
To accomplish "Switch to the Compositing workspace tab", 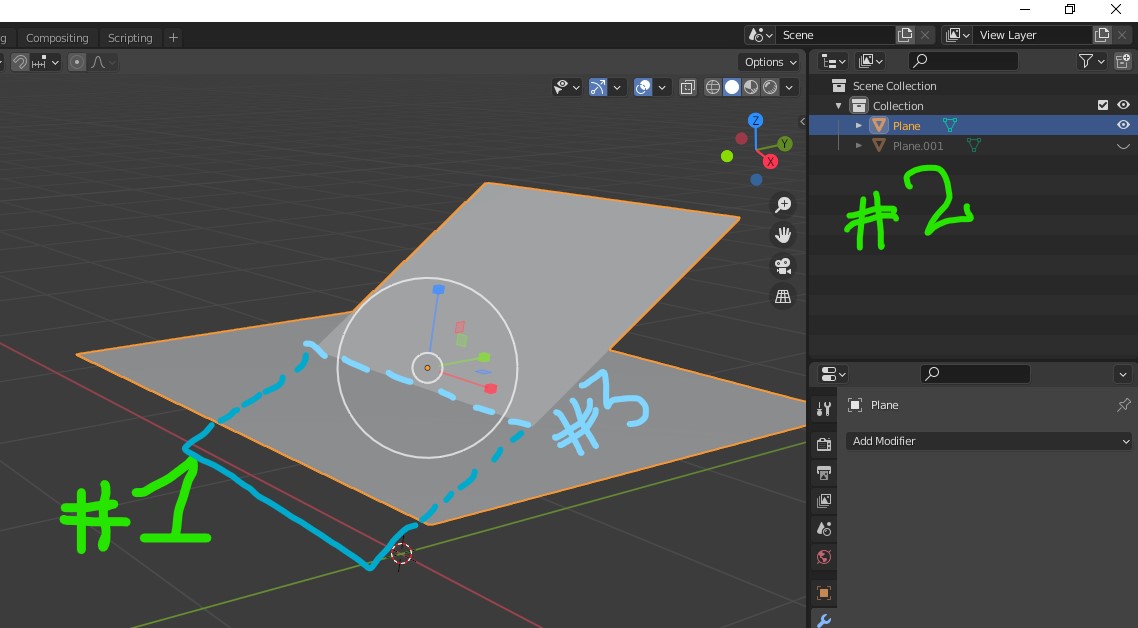I will click(57, 38).
